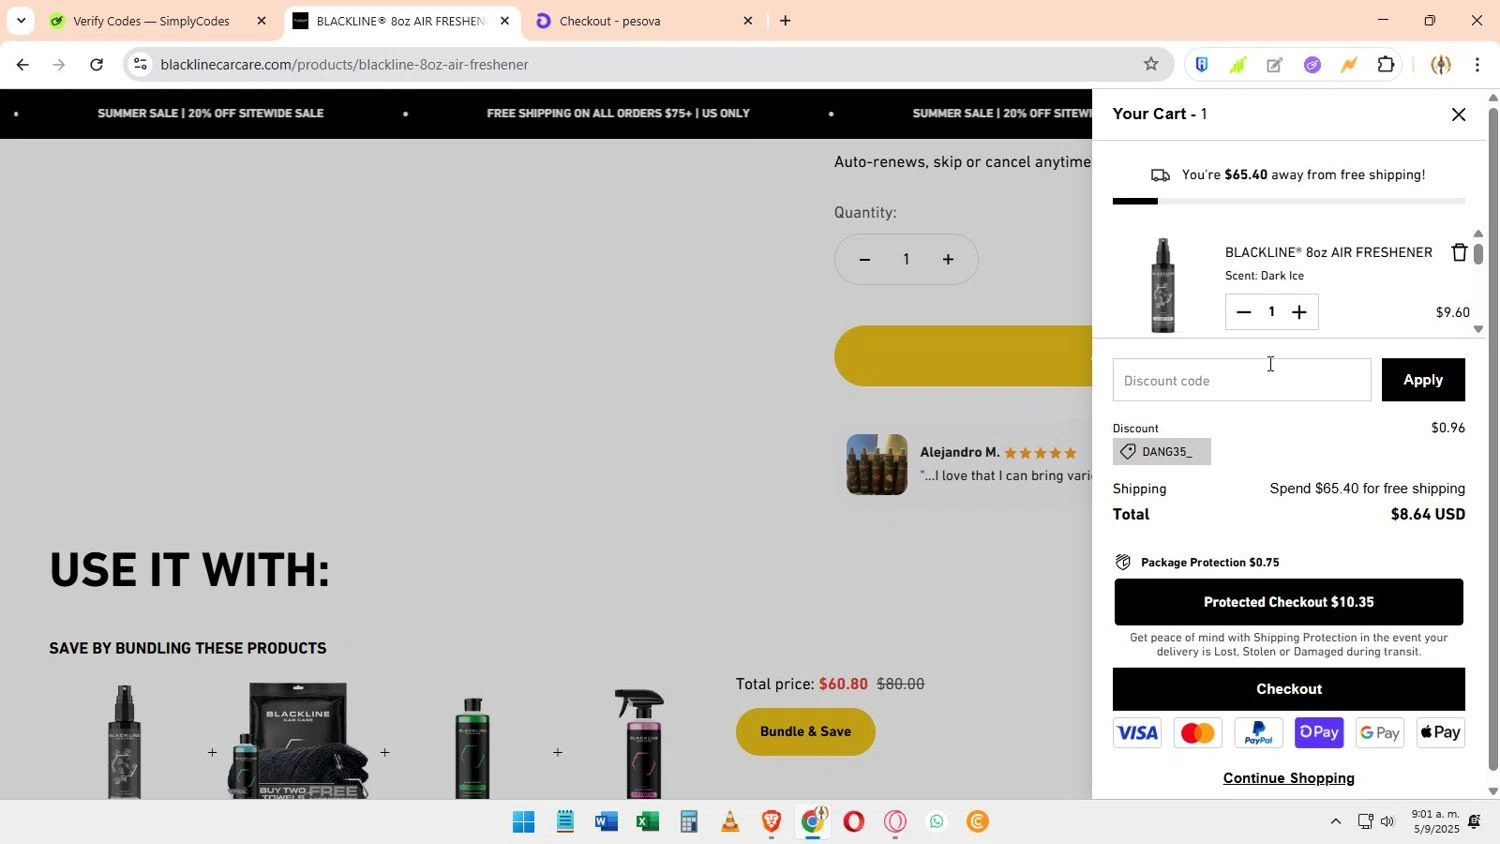Open the Extensions puzzle menu

coord(1386,65)
